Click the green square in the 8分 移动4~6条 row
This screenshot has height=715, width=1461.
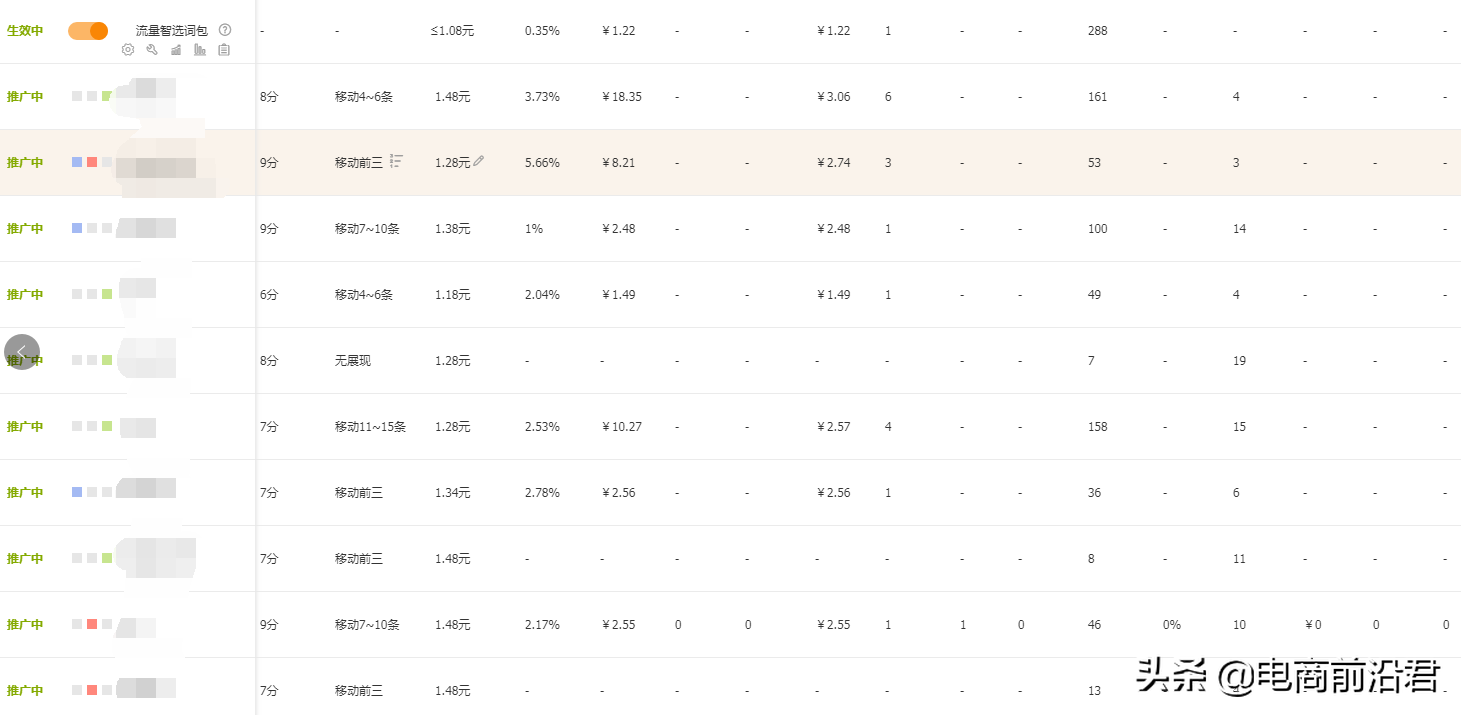[107, 96]
